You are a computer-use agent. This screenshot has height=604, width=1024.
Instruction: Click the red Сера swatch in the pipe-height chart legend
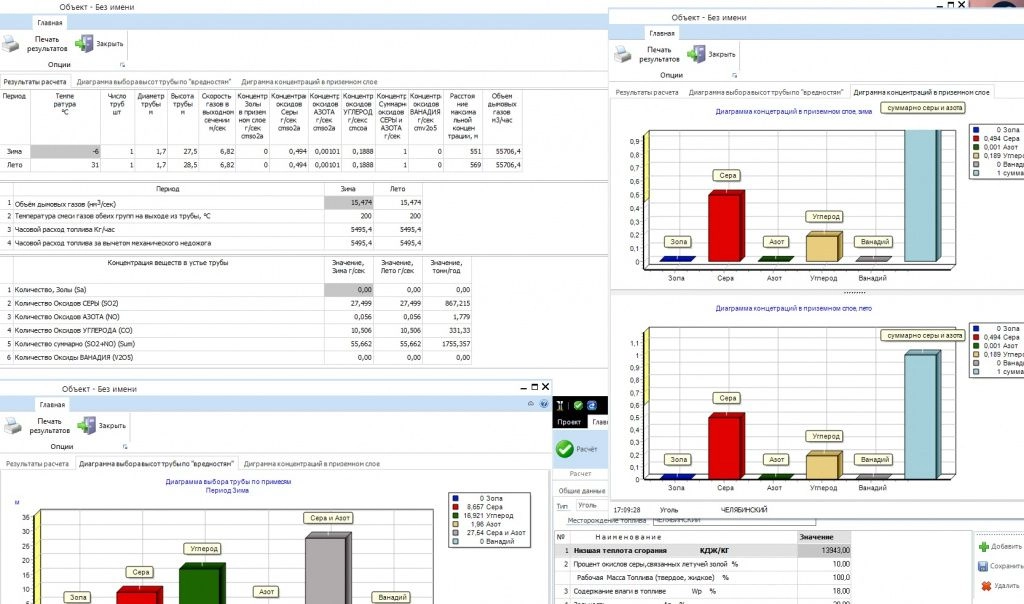click(x=455, y=507)
